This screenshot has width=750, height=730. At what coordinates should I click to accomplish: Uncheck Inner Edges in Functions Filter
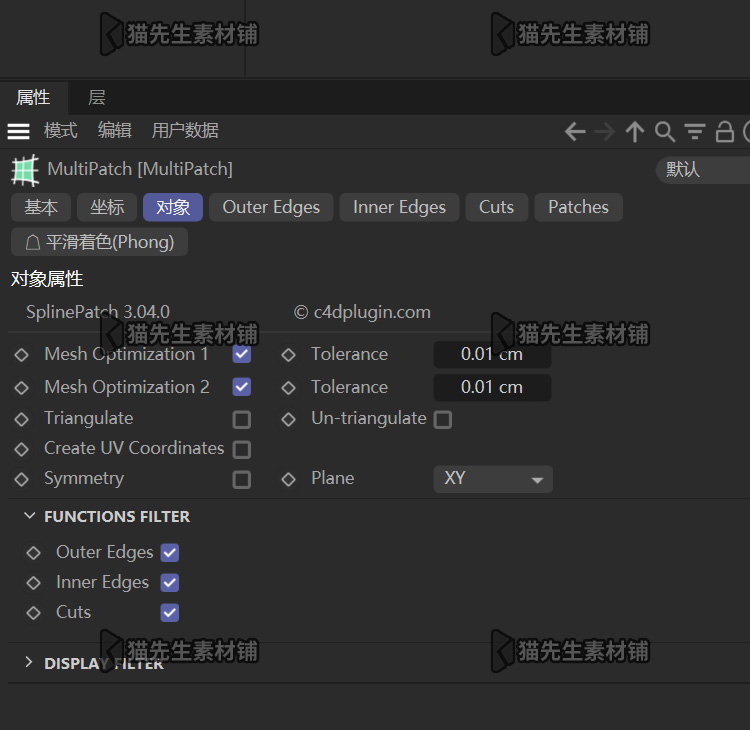coord(170,583)
